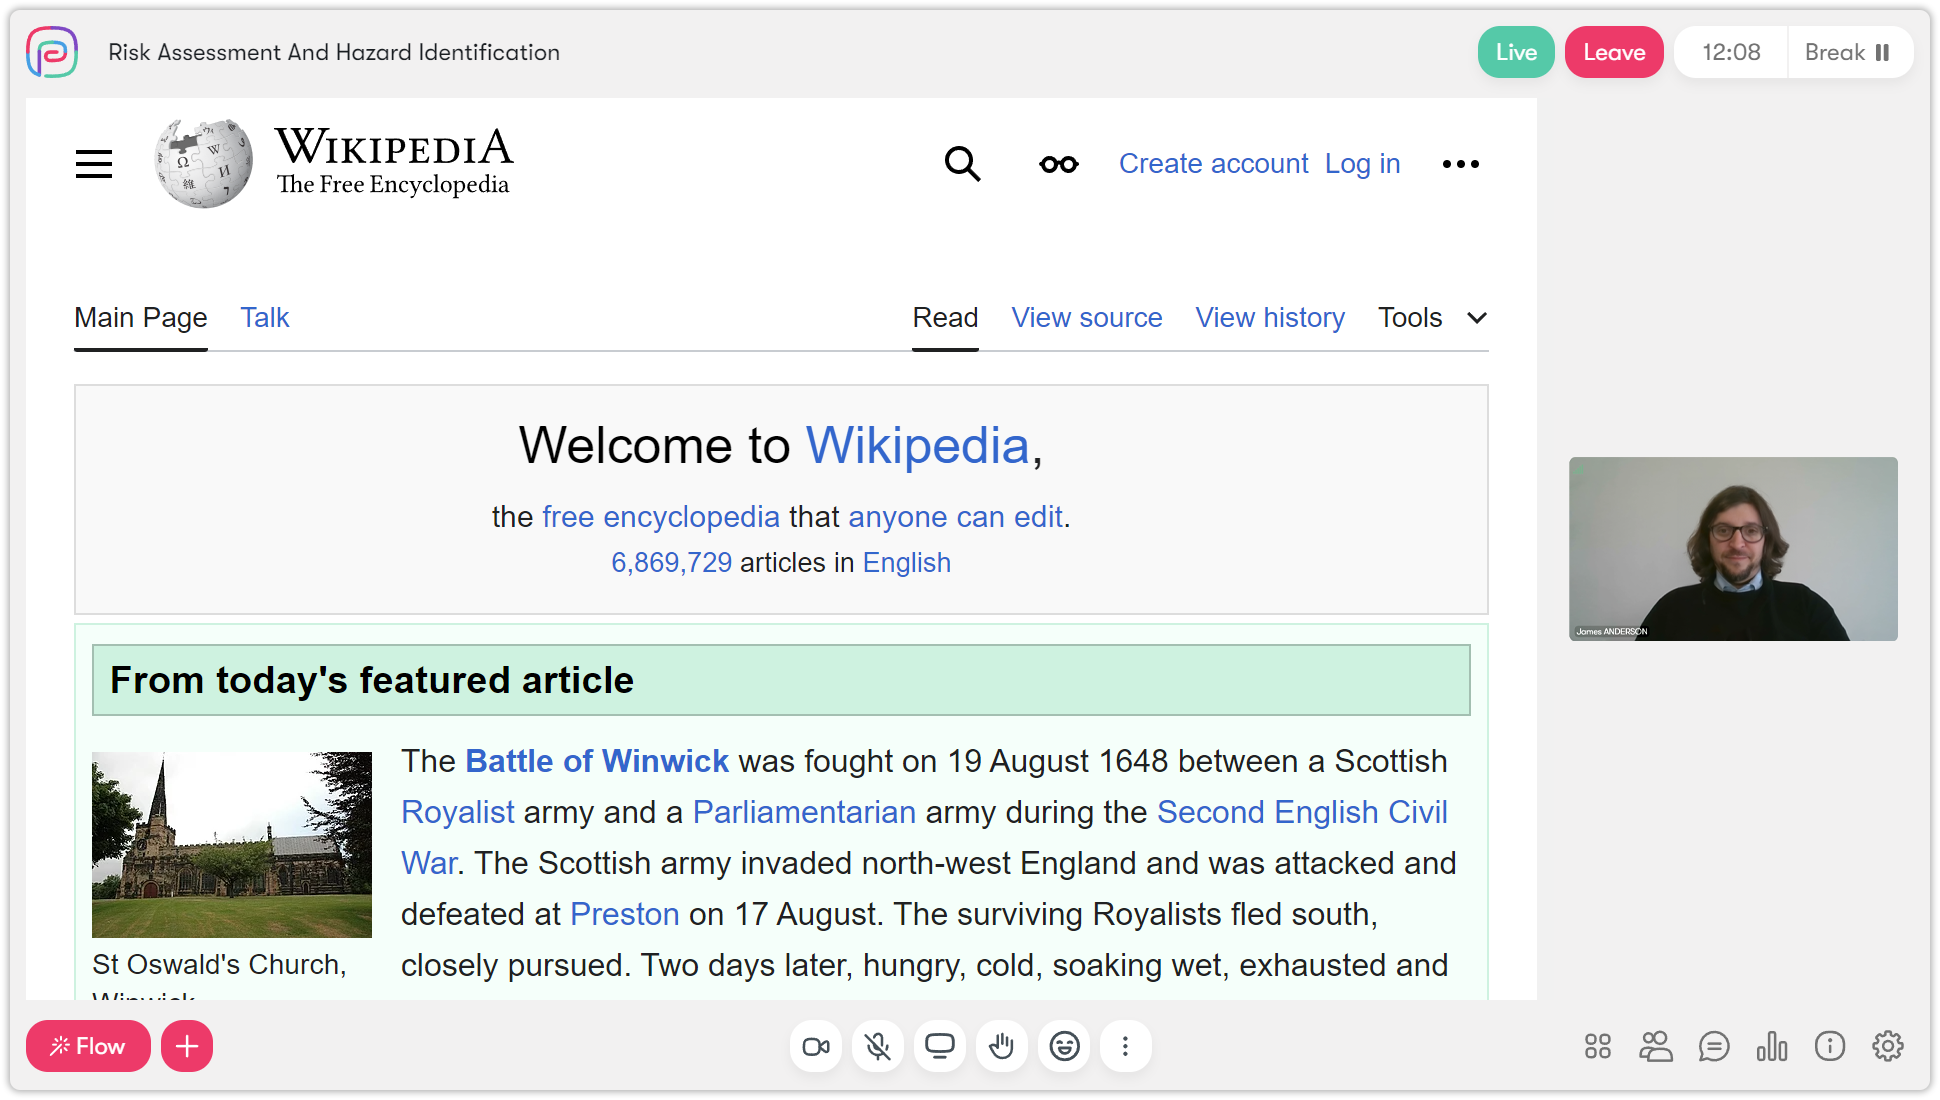The height and width of the screenshot is (1100, 1940).
Task: Open the apps grid icon
Action: (x=1598, y=1046)
